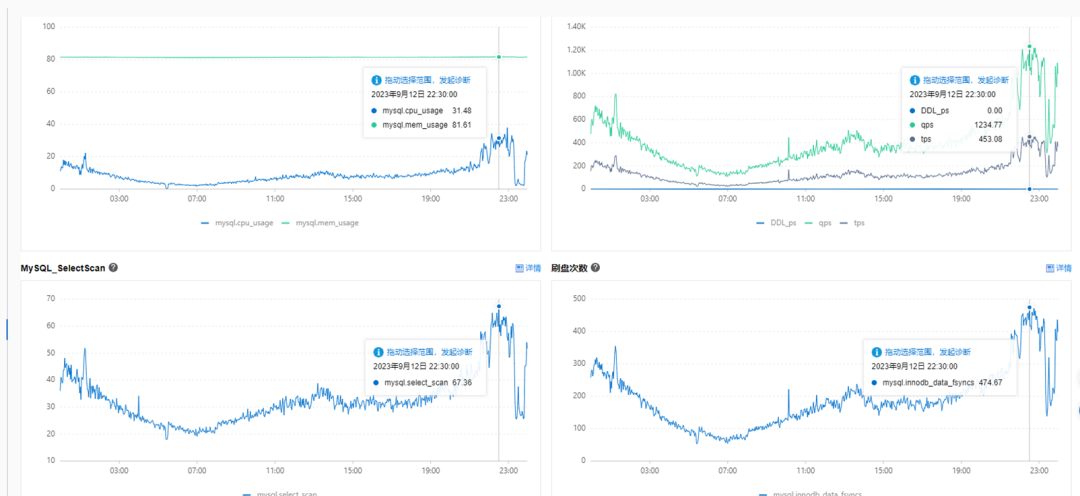Open the help icon beside MySQL_SelectScan
The width and height of the screenshot is (1080, 496).
point(113,267)
